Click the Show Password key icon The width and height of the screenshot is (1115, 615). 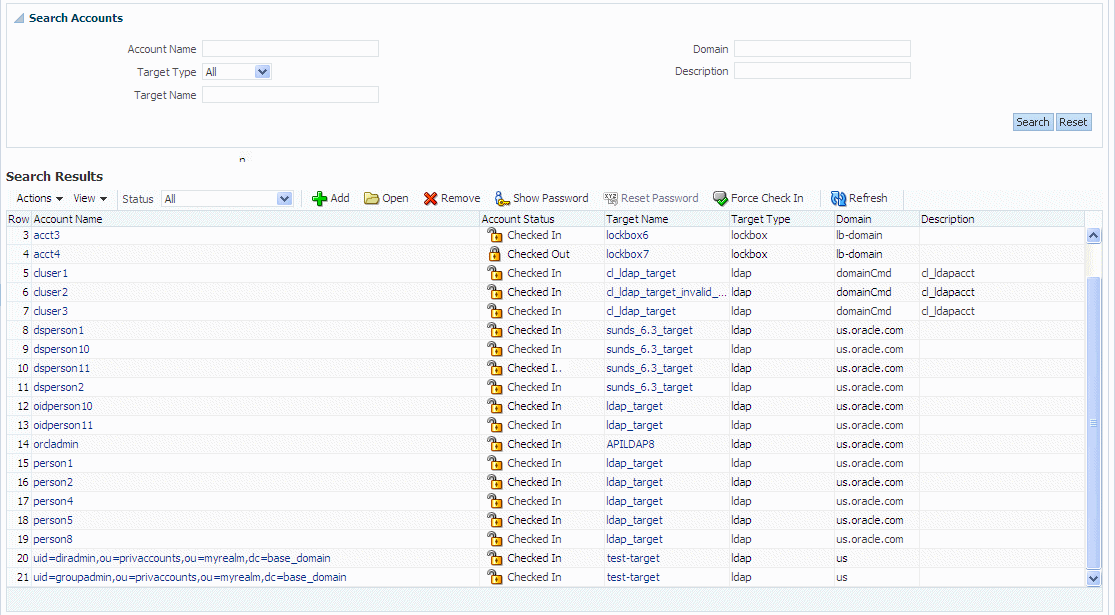[x=502, y=198]
